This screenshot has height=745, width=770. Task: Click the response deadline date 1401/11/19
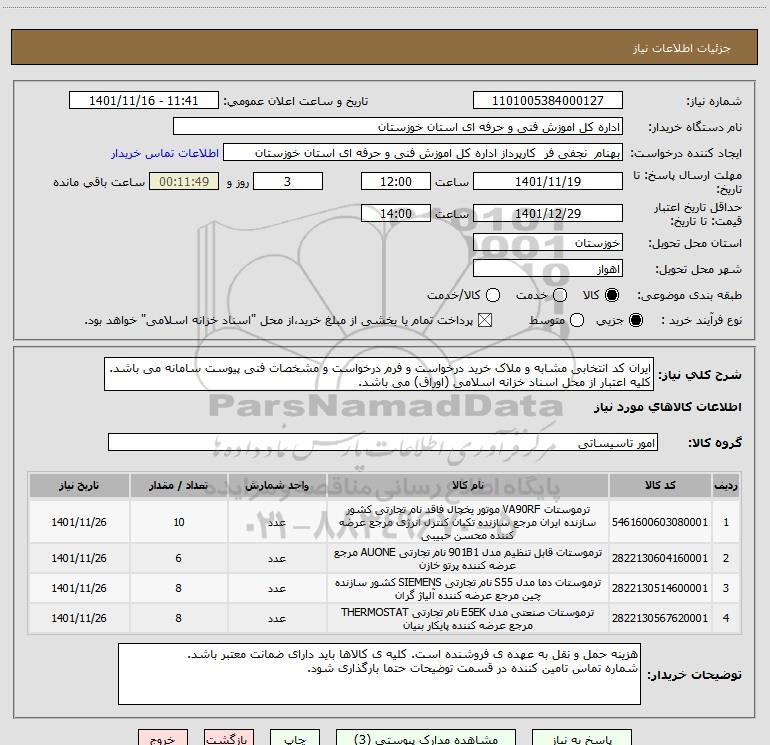[x=548, y=181]
